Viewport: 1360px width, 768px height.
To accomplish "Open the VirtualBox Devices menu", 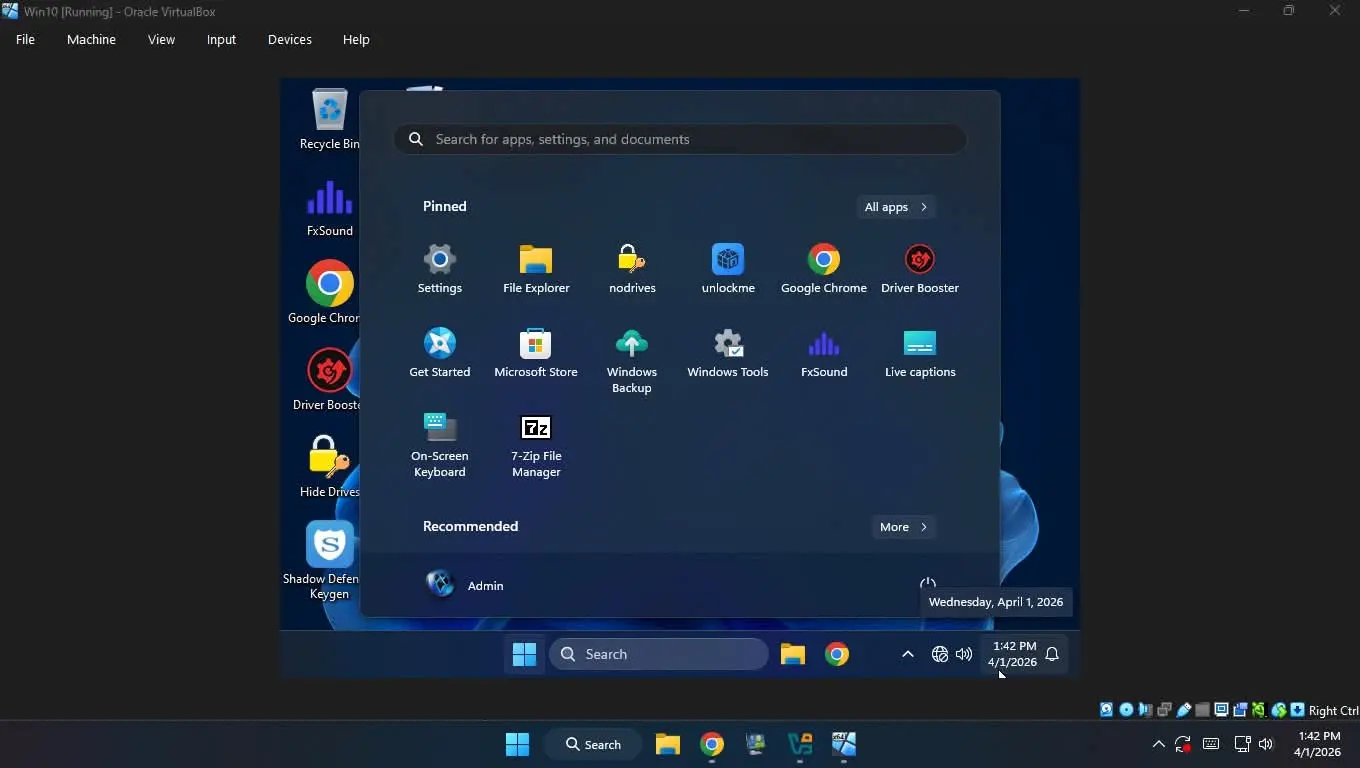I will pos(290,39).
